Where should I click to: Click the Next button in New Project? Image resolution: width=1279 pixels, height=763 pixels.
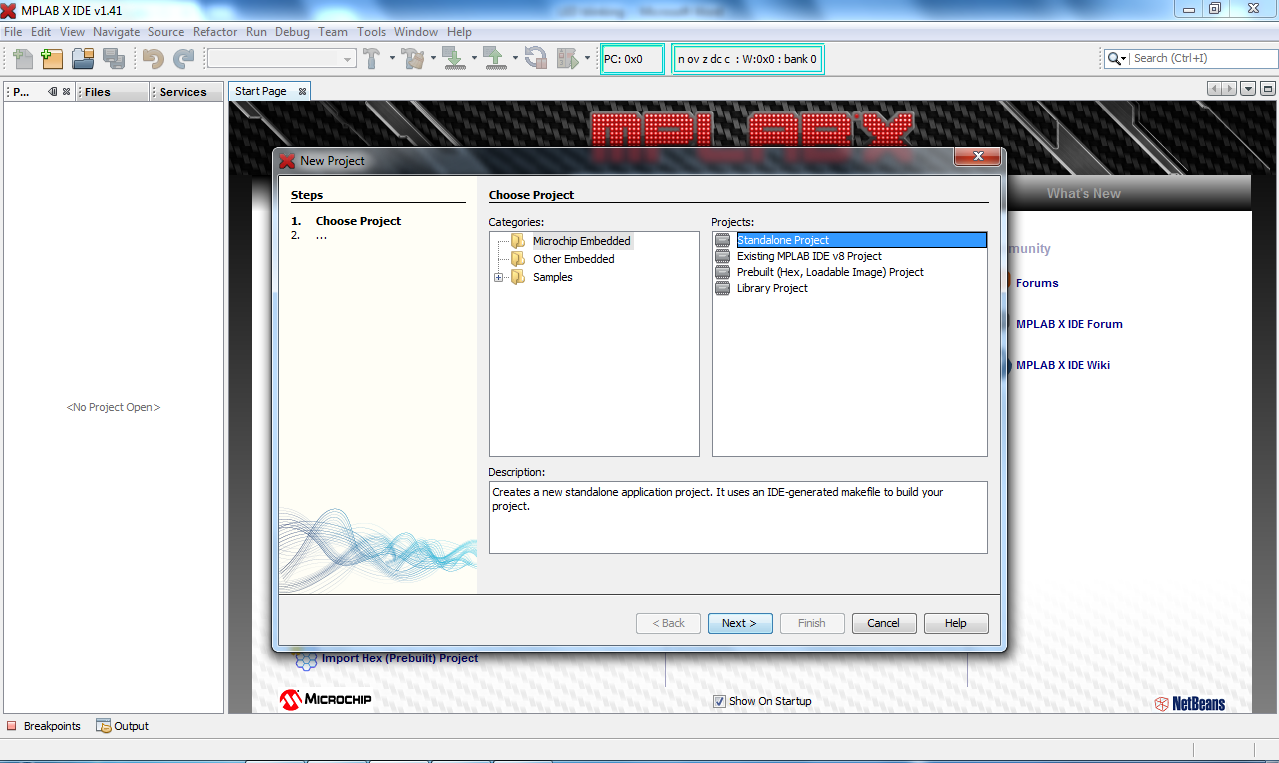tap(739, 622)
